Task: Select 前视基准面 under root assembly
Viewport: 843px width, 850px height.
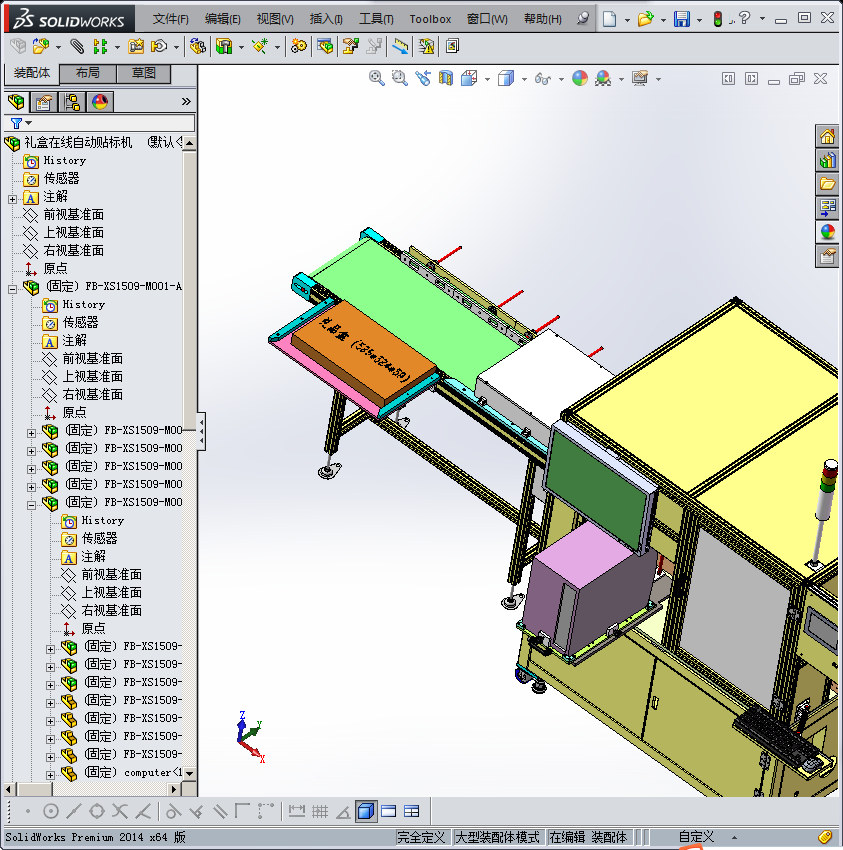Action: (73, 215)
